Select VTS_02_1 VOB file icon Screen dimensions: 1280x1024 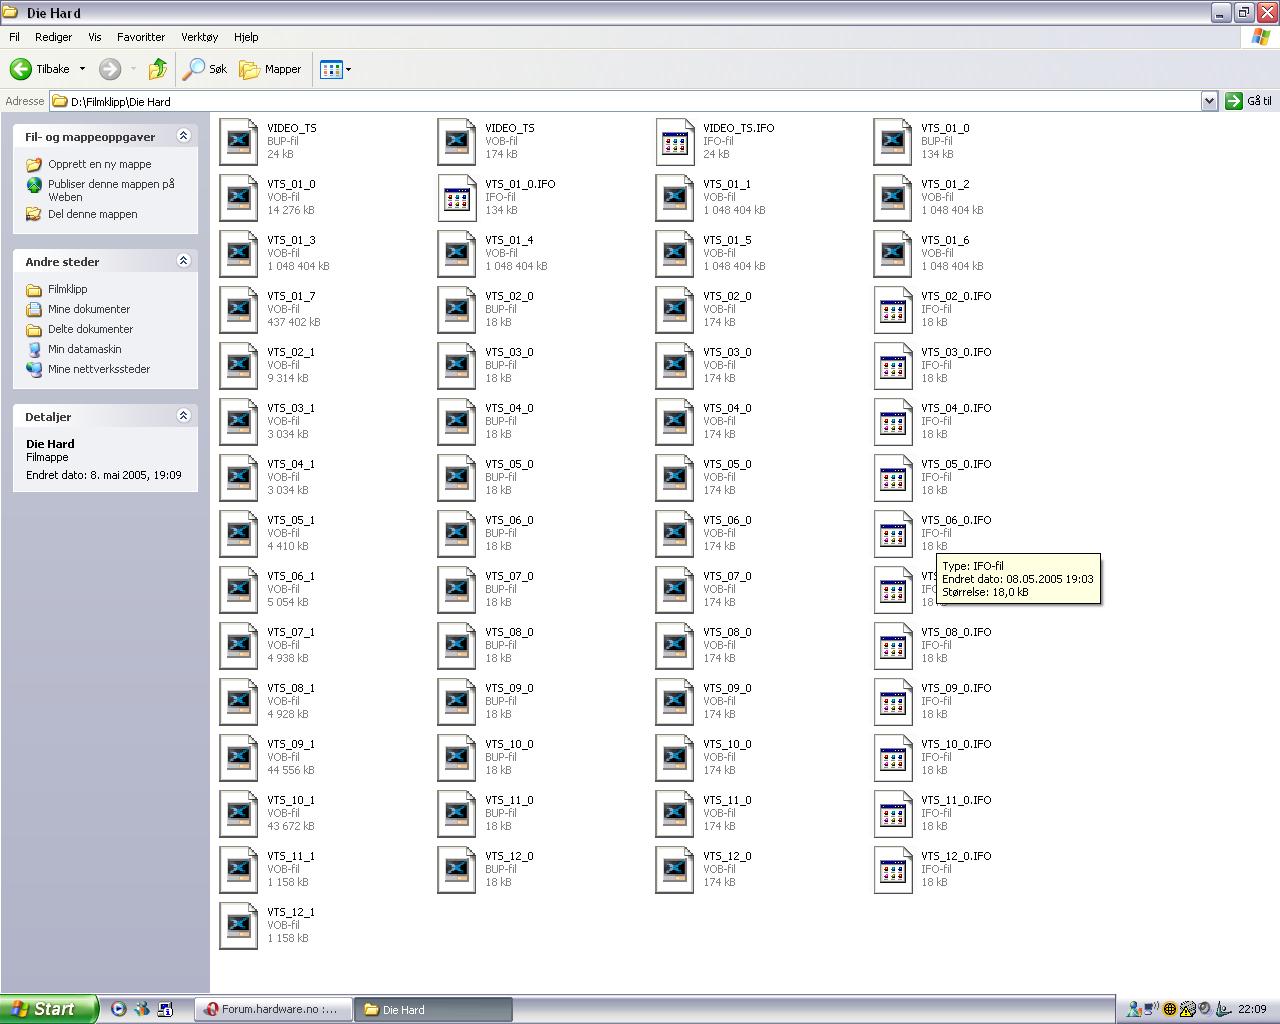click(239, 365)
